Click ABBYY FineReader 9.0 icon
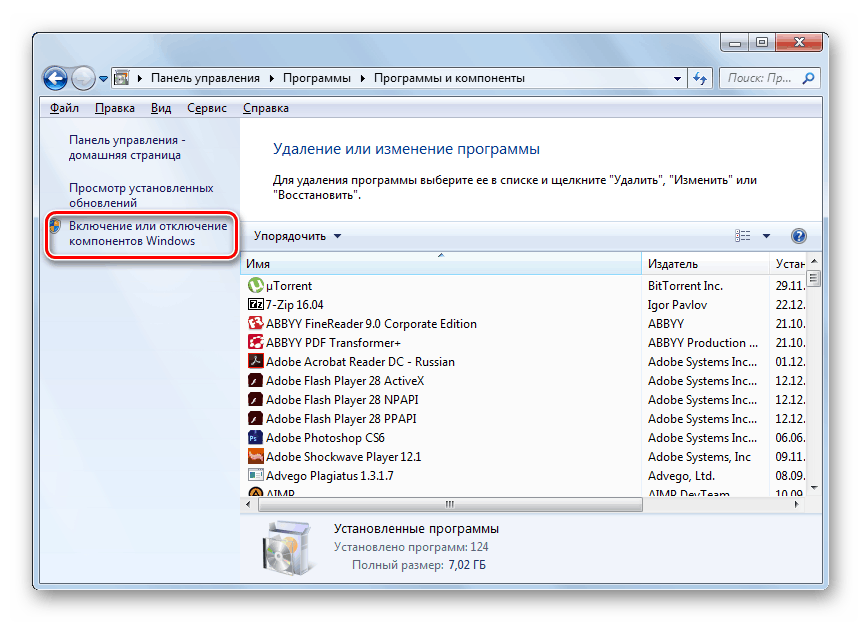862x623 pixels. click(x=256, y=323)
